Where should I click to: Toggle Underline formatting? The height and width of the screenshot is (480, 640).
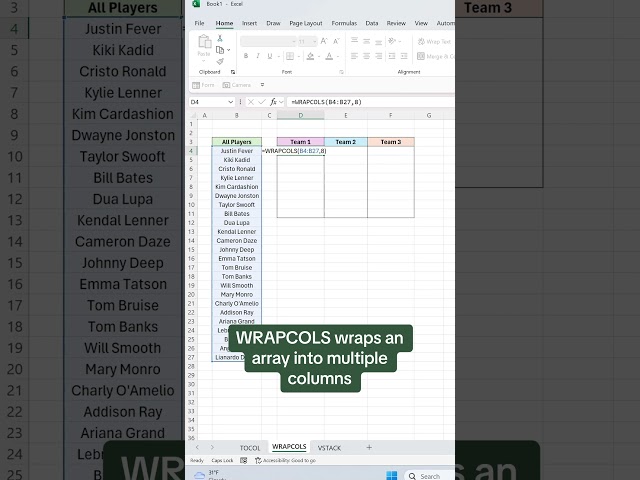click(x=270, y=56)
